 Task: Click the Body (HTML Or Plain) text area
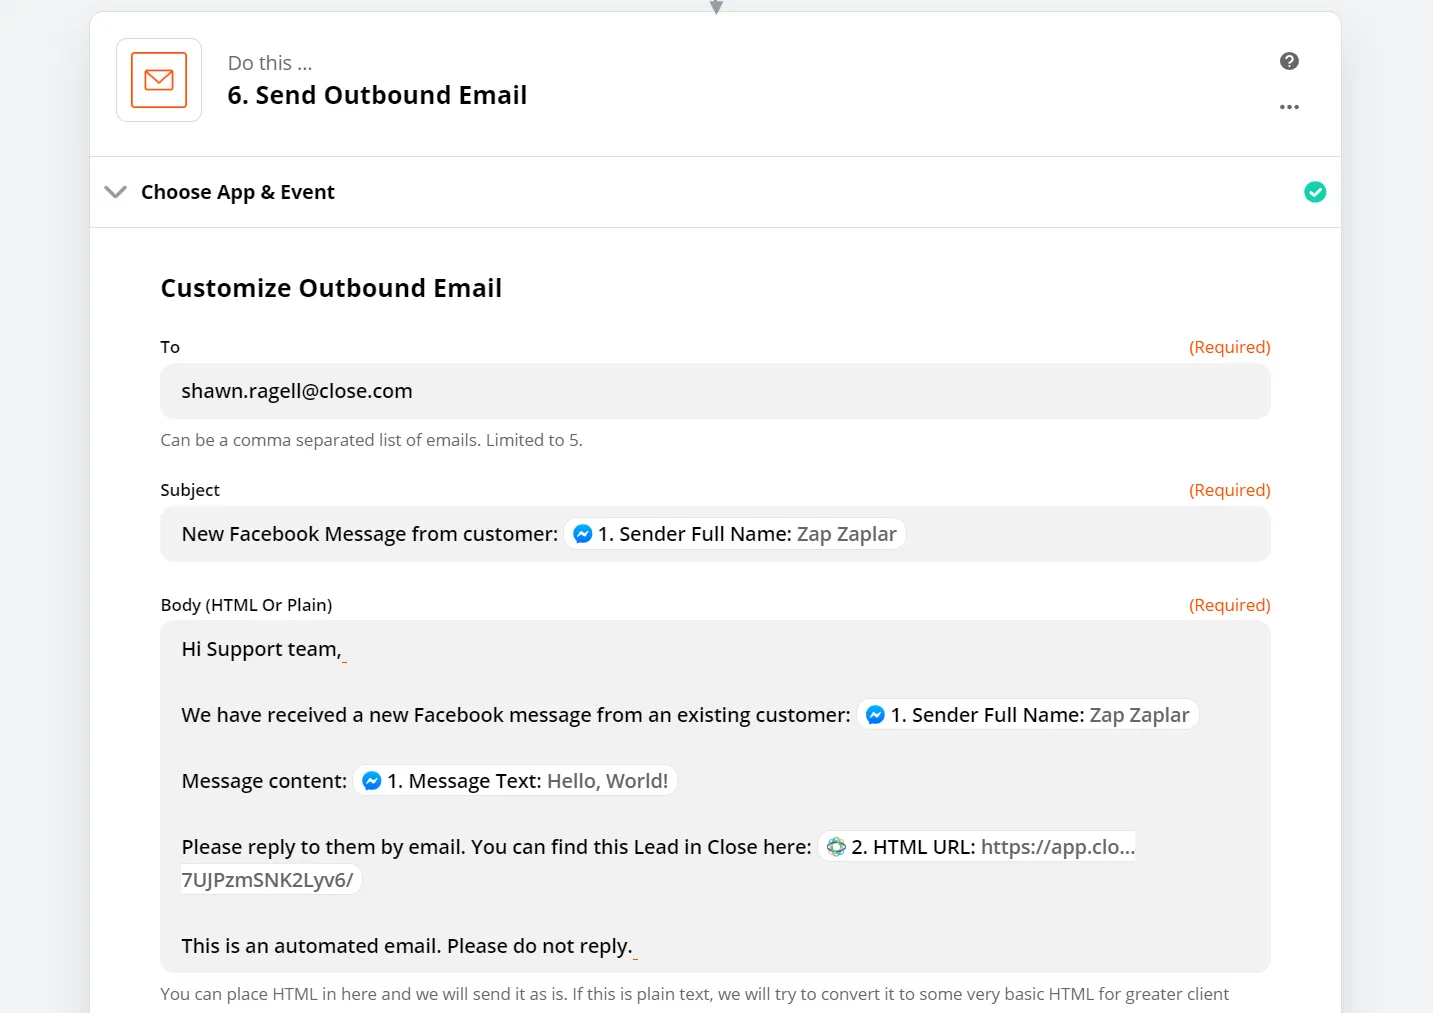tap(715, 797)
